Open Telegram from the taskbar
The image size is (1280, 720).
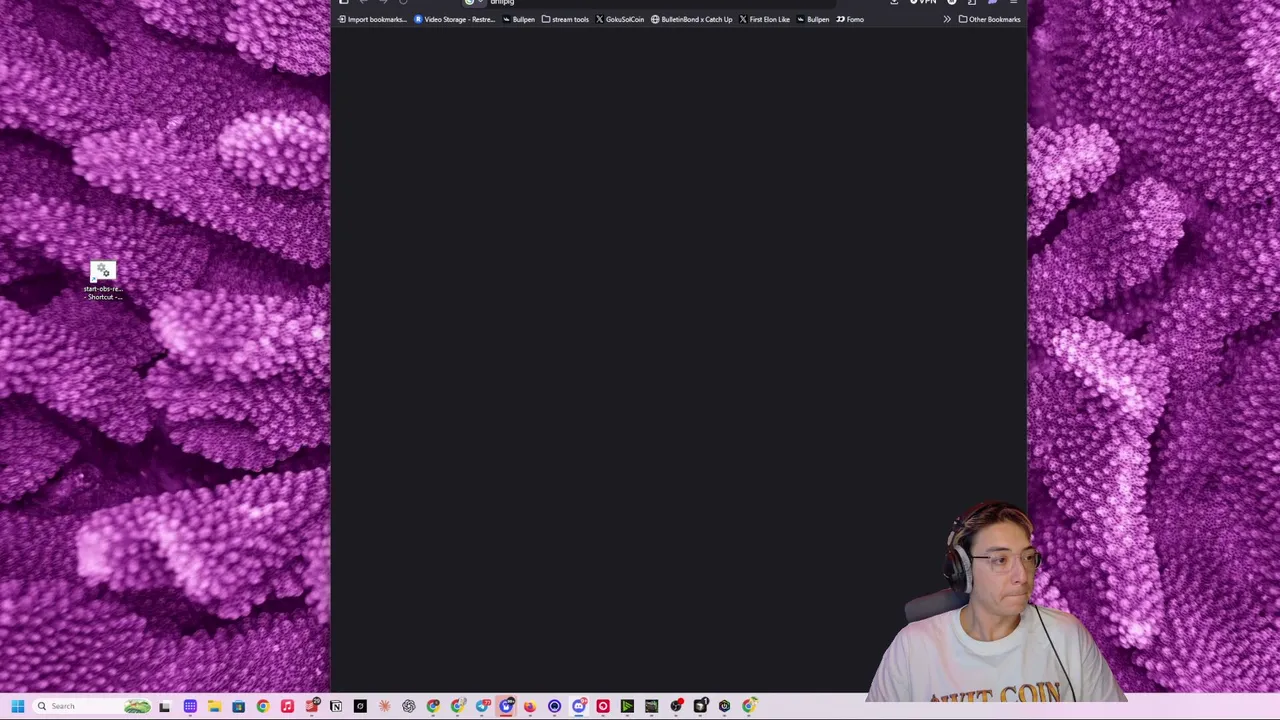tap(483, 706)
